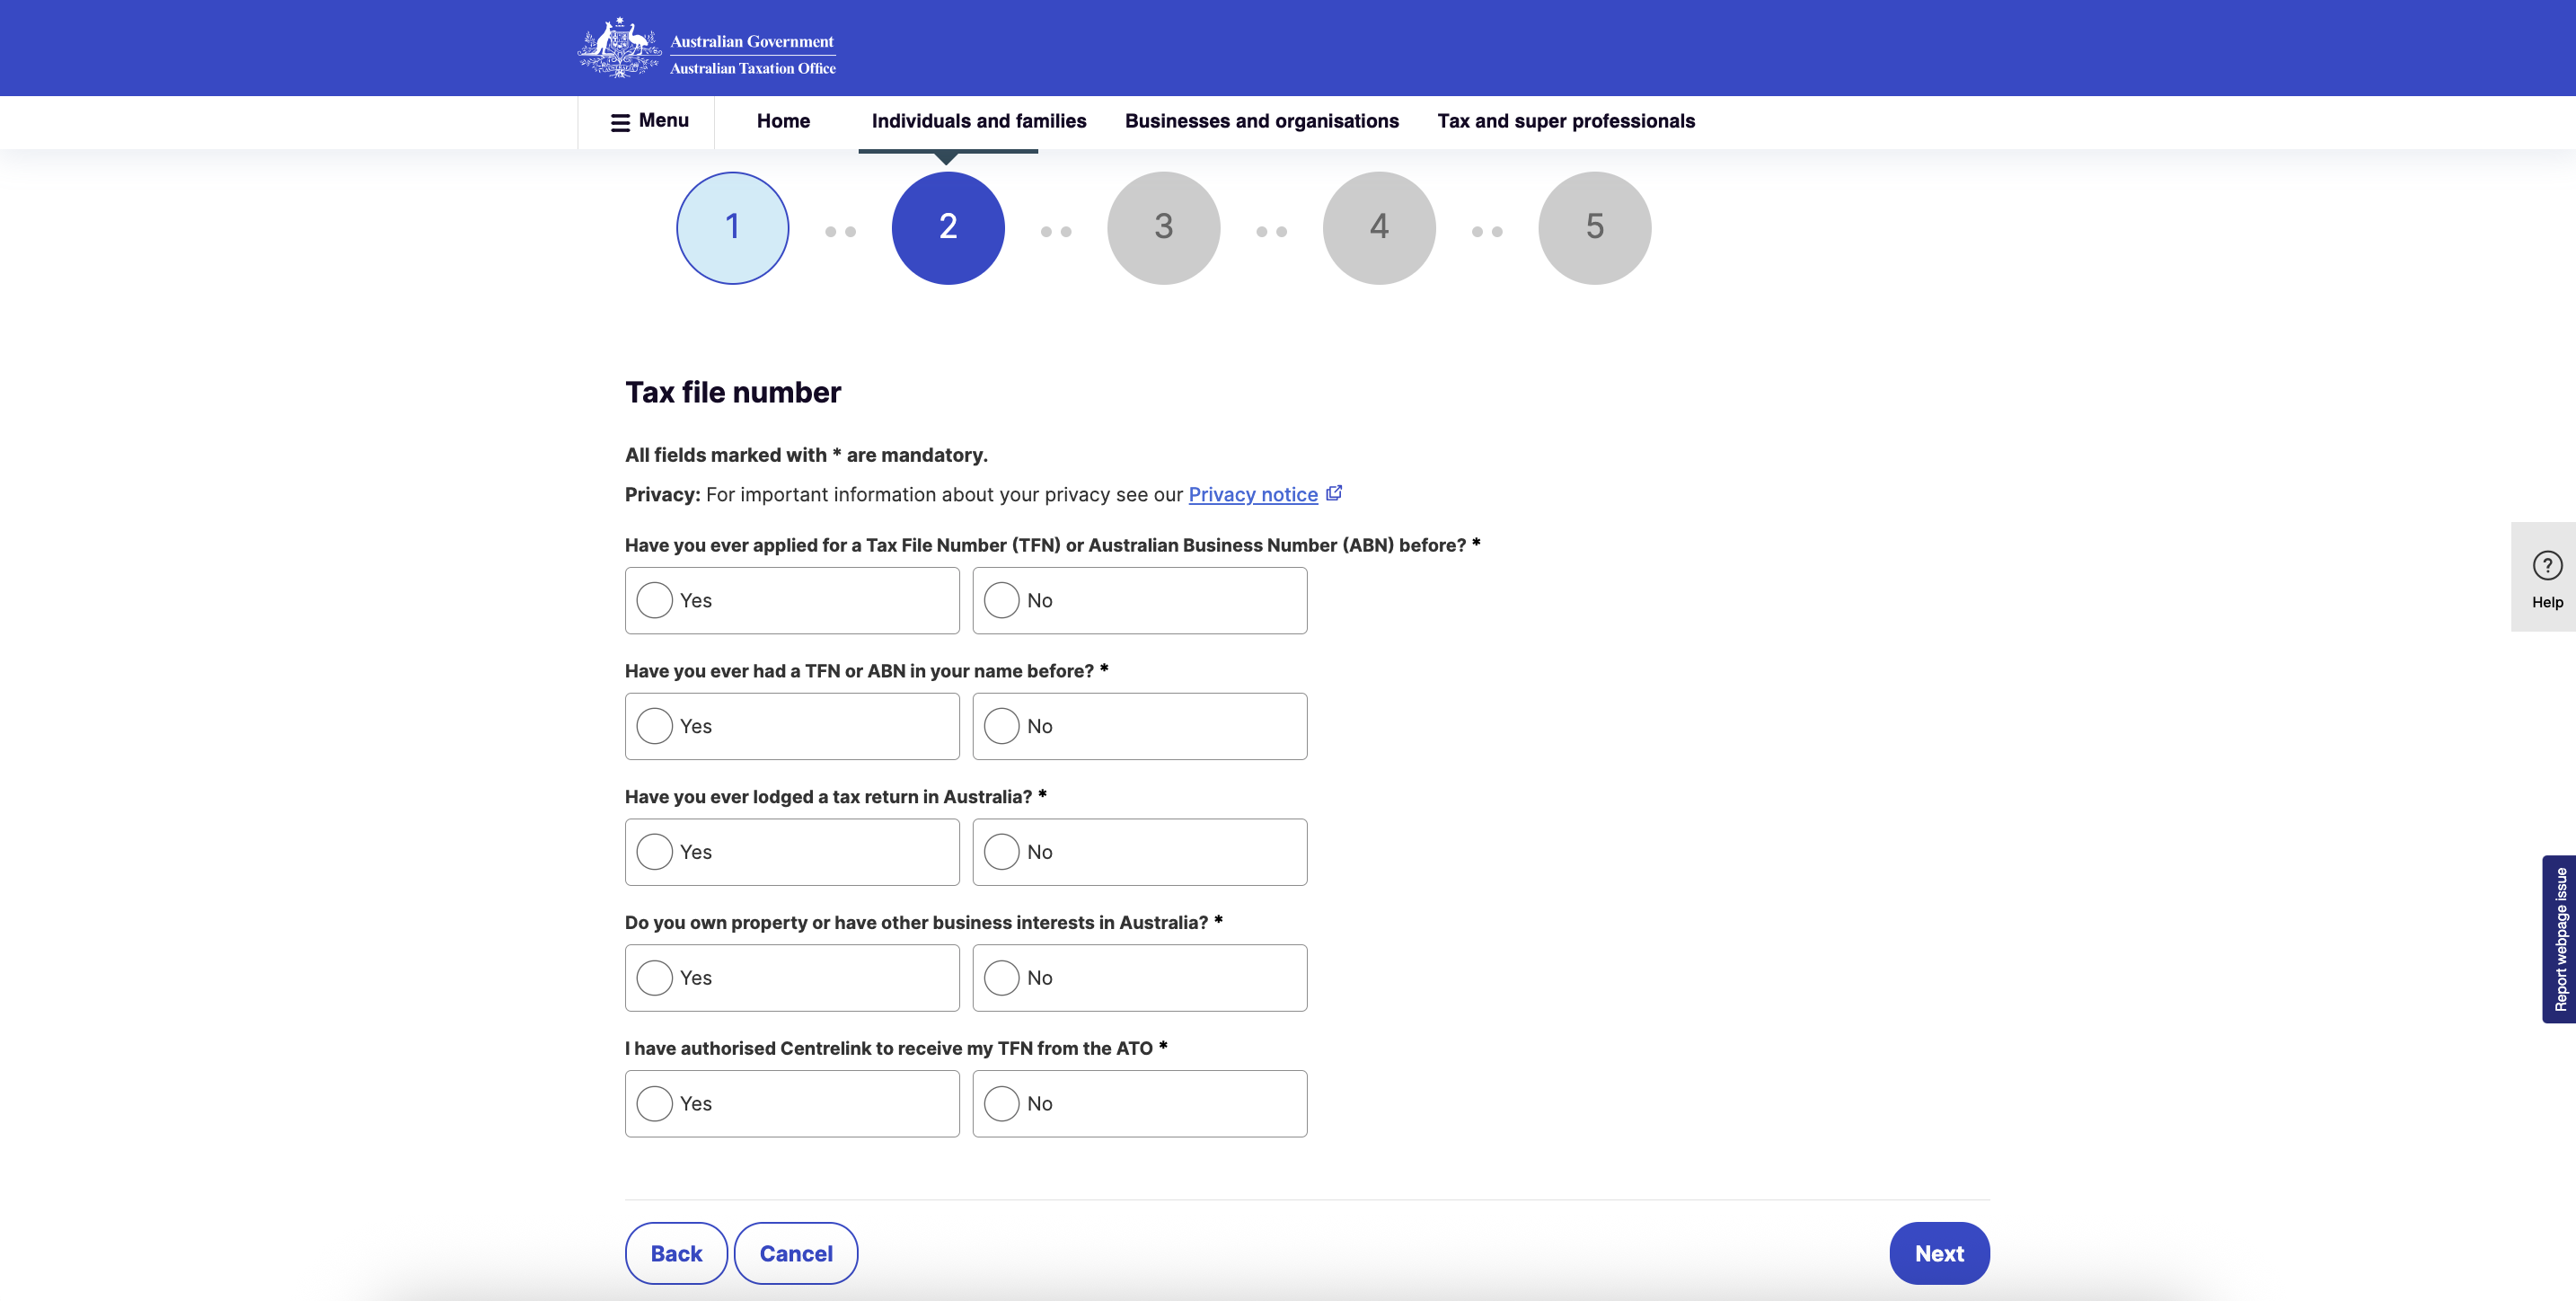Select Yes for authorised Centrelink to receive TFN
Viewport: 2576px width, 1301px height.
(655, 1103)
